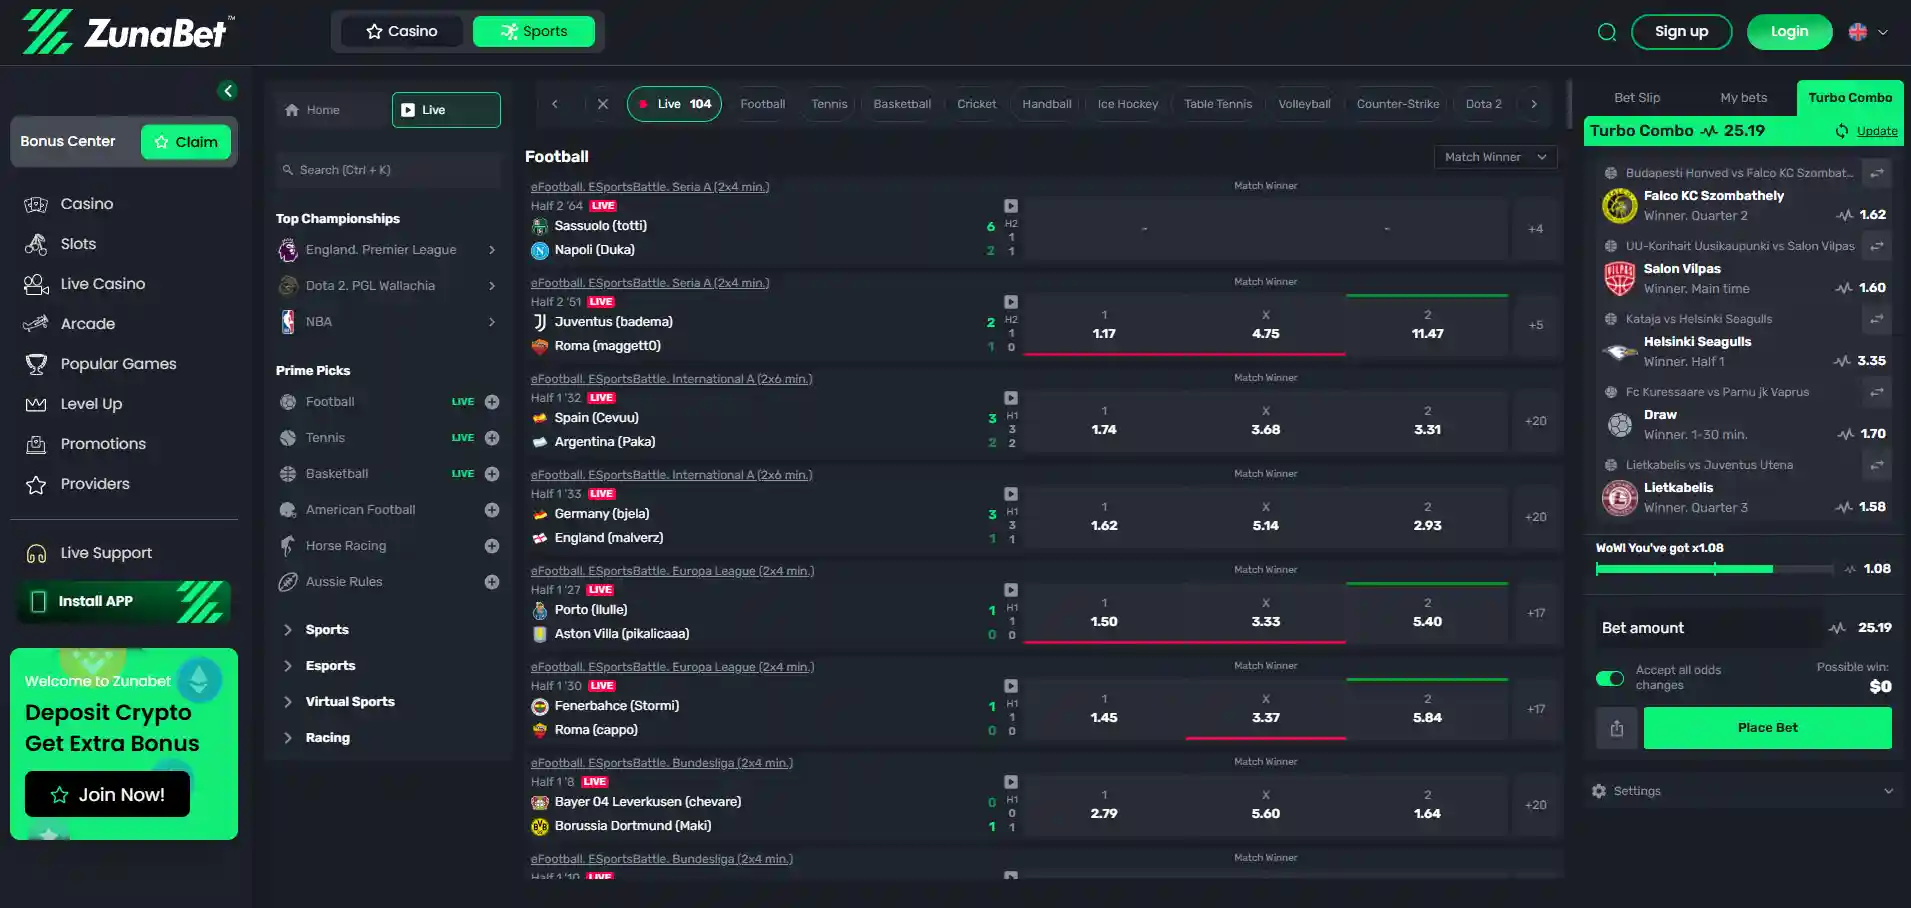Switch to the Casino tab

click(401, 31)
